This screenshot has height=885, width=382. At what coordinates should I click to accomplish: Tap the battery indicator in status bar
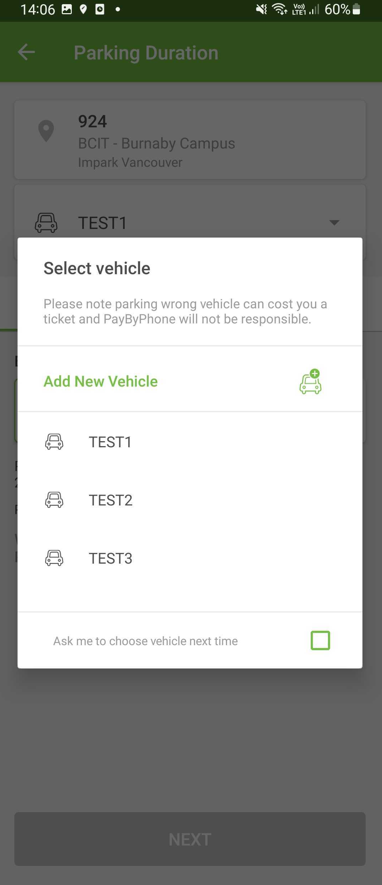[356, 10]
